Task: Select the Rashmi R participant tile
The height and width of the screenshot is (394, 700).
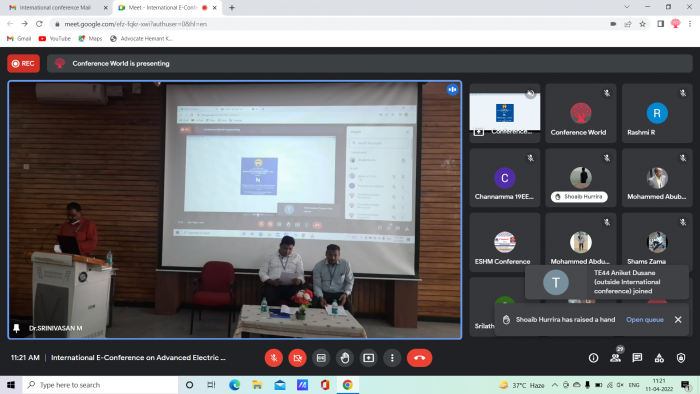Action: pos(657,113)
